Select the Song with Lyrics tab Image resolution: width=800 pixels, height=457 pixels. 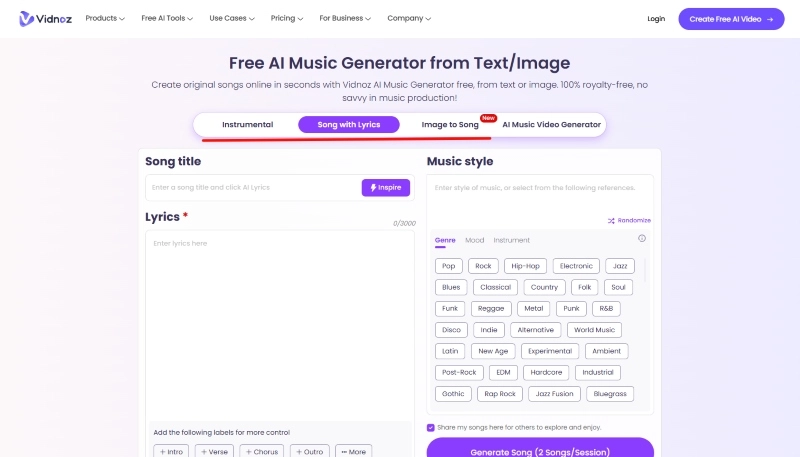pos(348,124)
